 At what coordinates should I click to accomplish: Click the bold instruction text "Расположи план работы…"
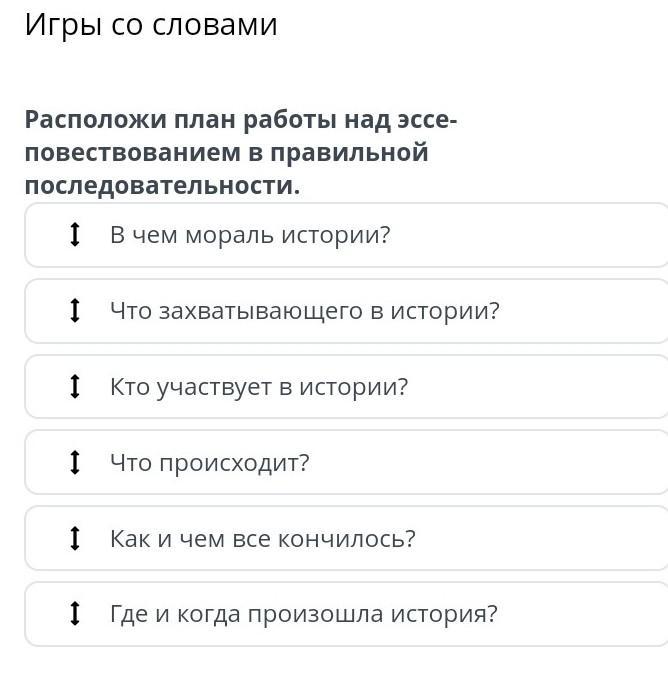tap(240, 153)
